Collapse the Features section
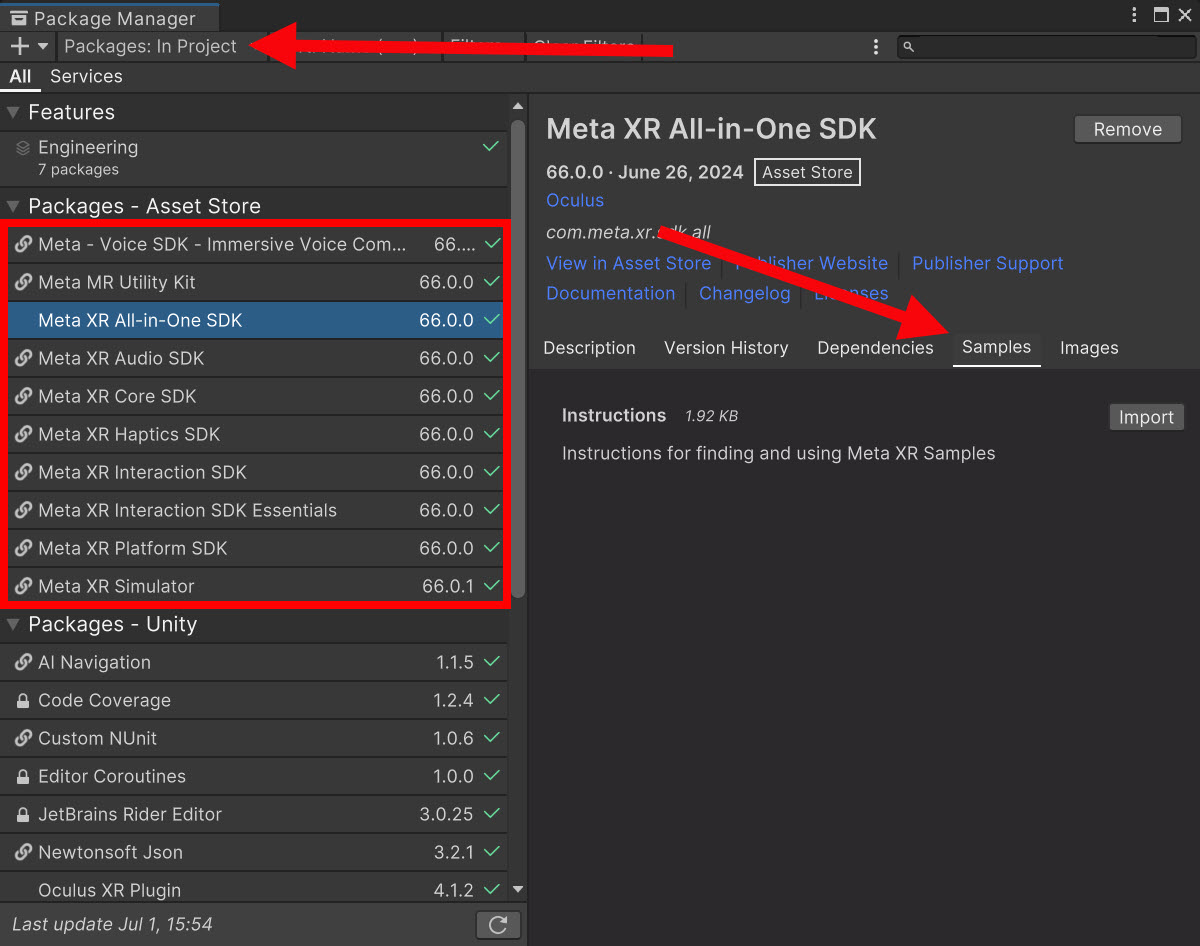Image resolution: width=1200 pixels, height=946 pixels. pos(13,112)
